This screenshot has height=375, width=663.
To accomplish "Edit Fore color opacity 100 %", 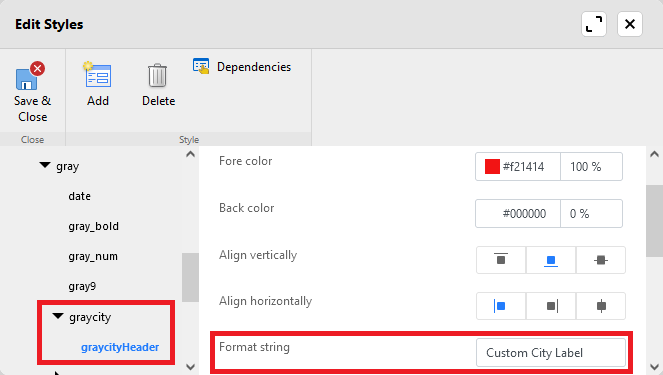I will point(591,167).
